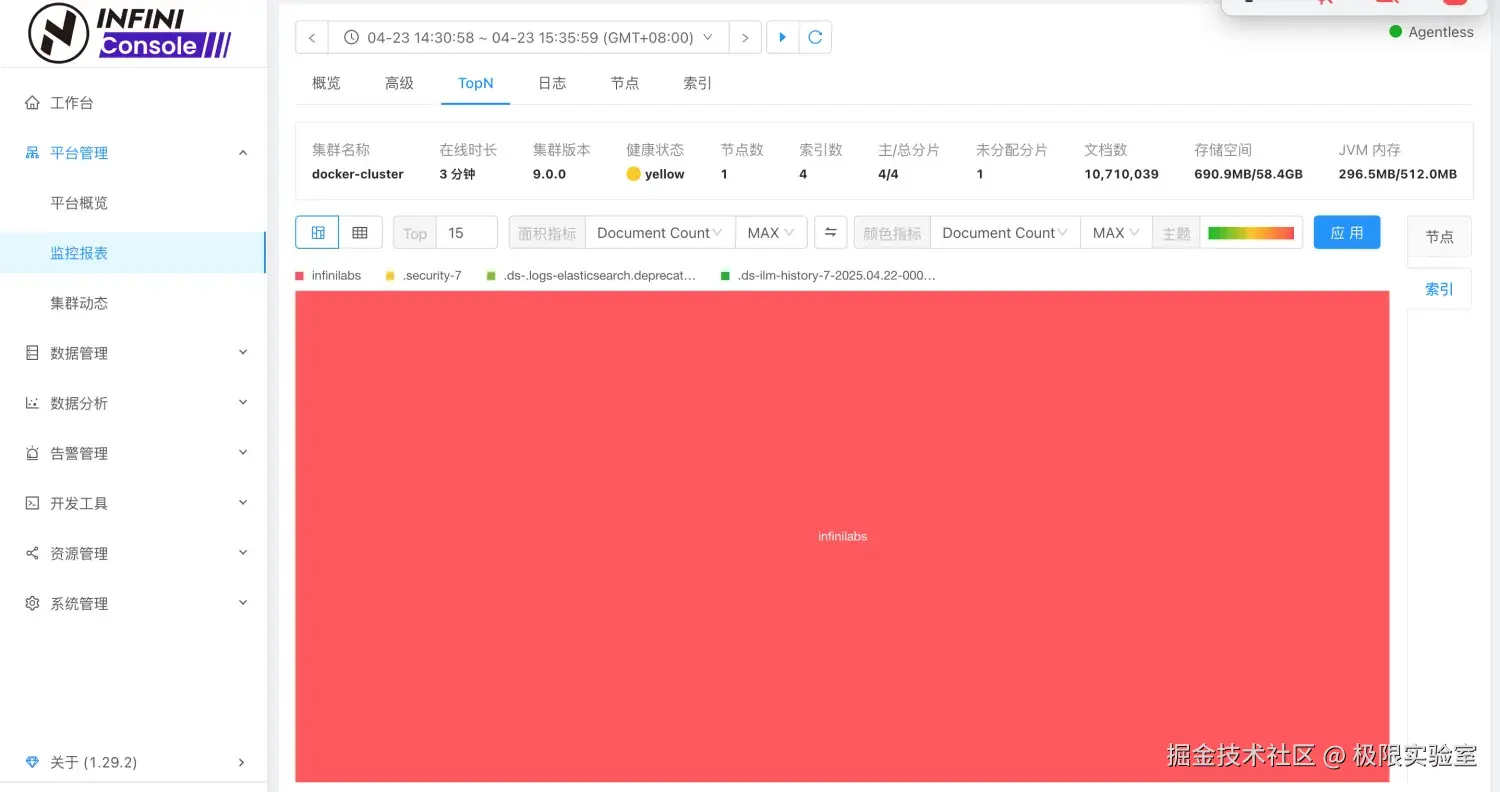1500x792 pixels.
Task: Toggle the .security-7 legend entry
Action: pos(424,275)
